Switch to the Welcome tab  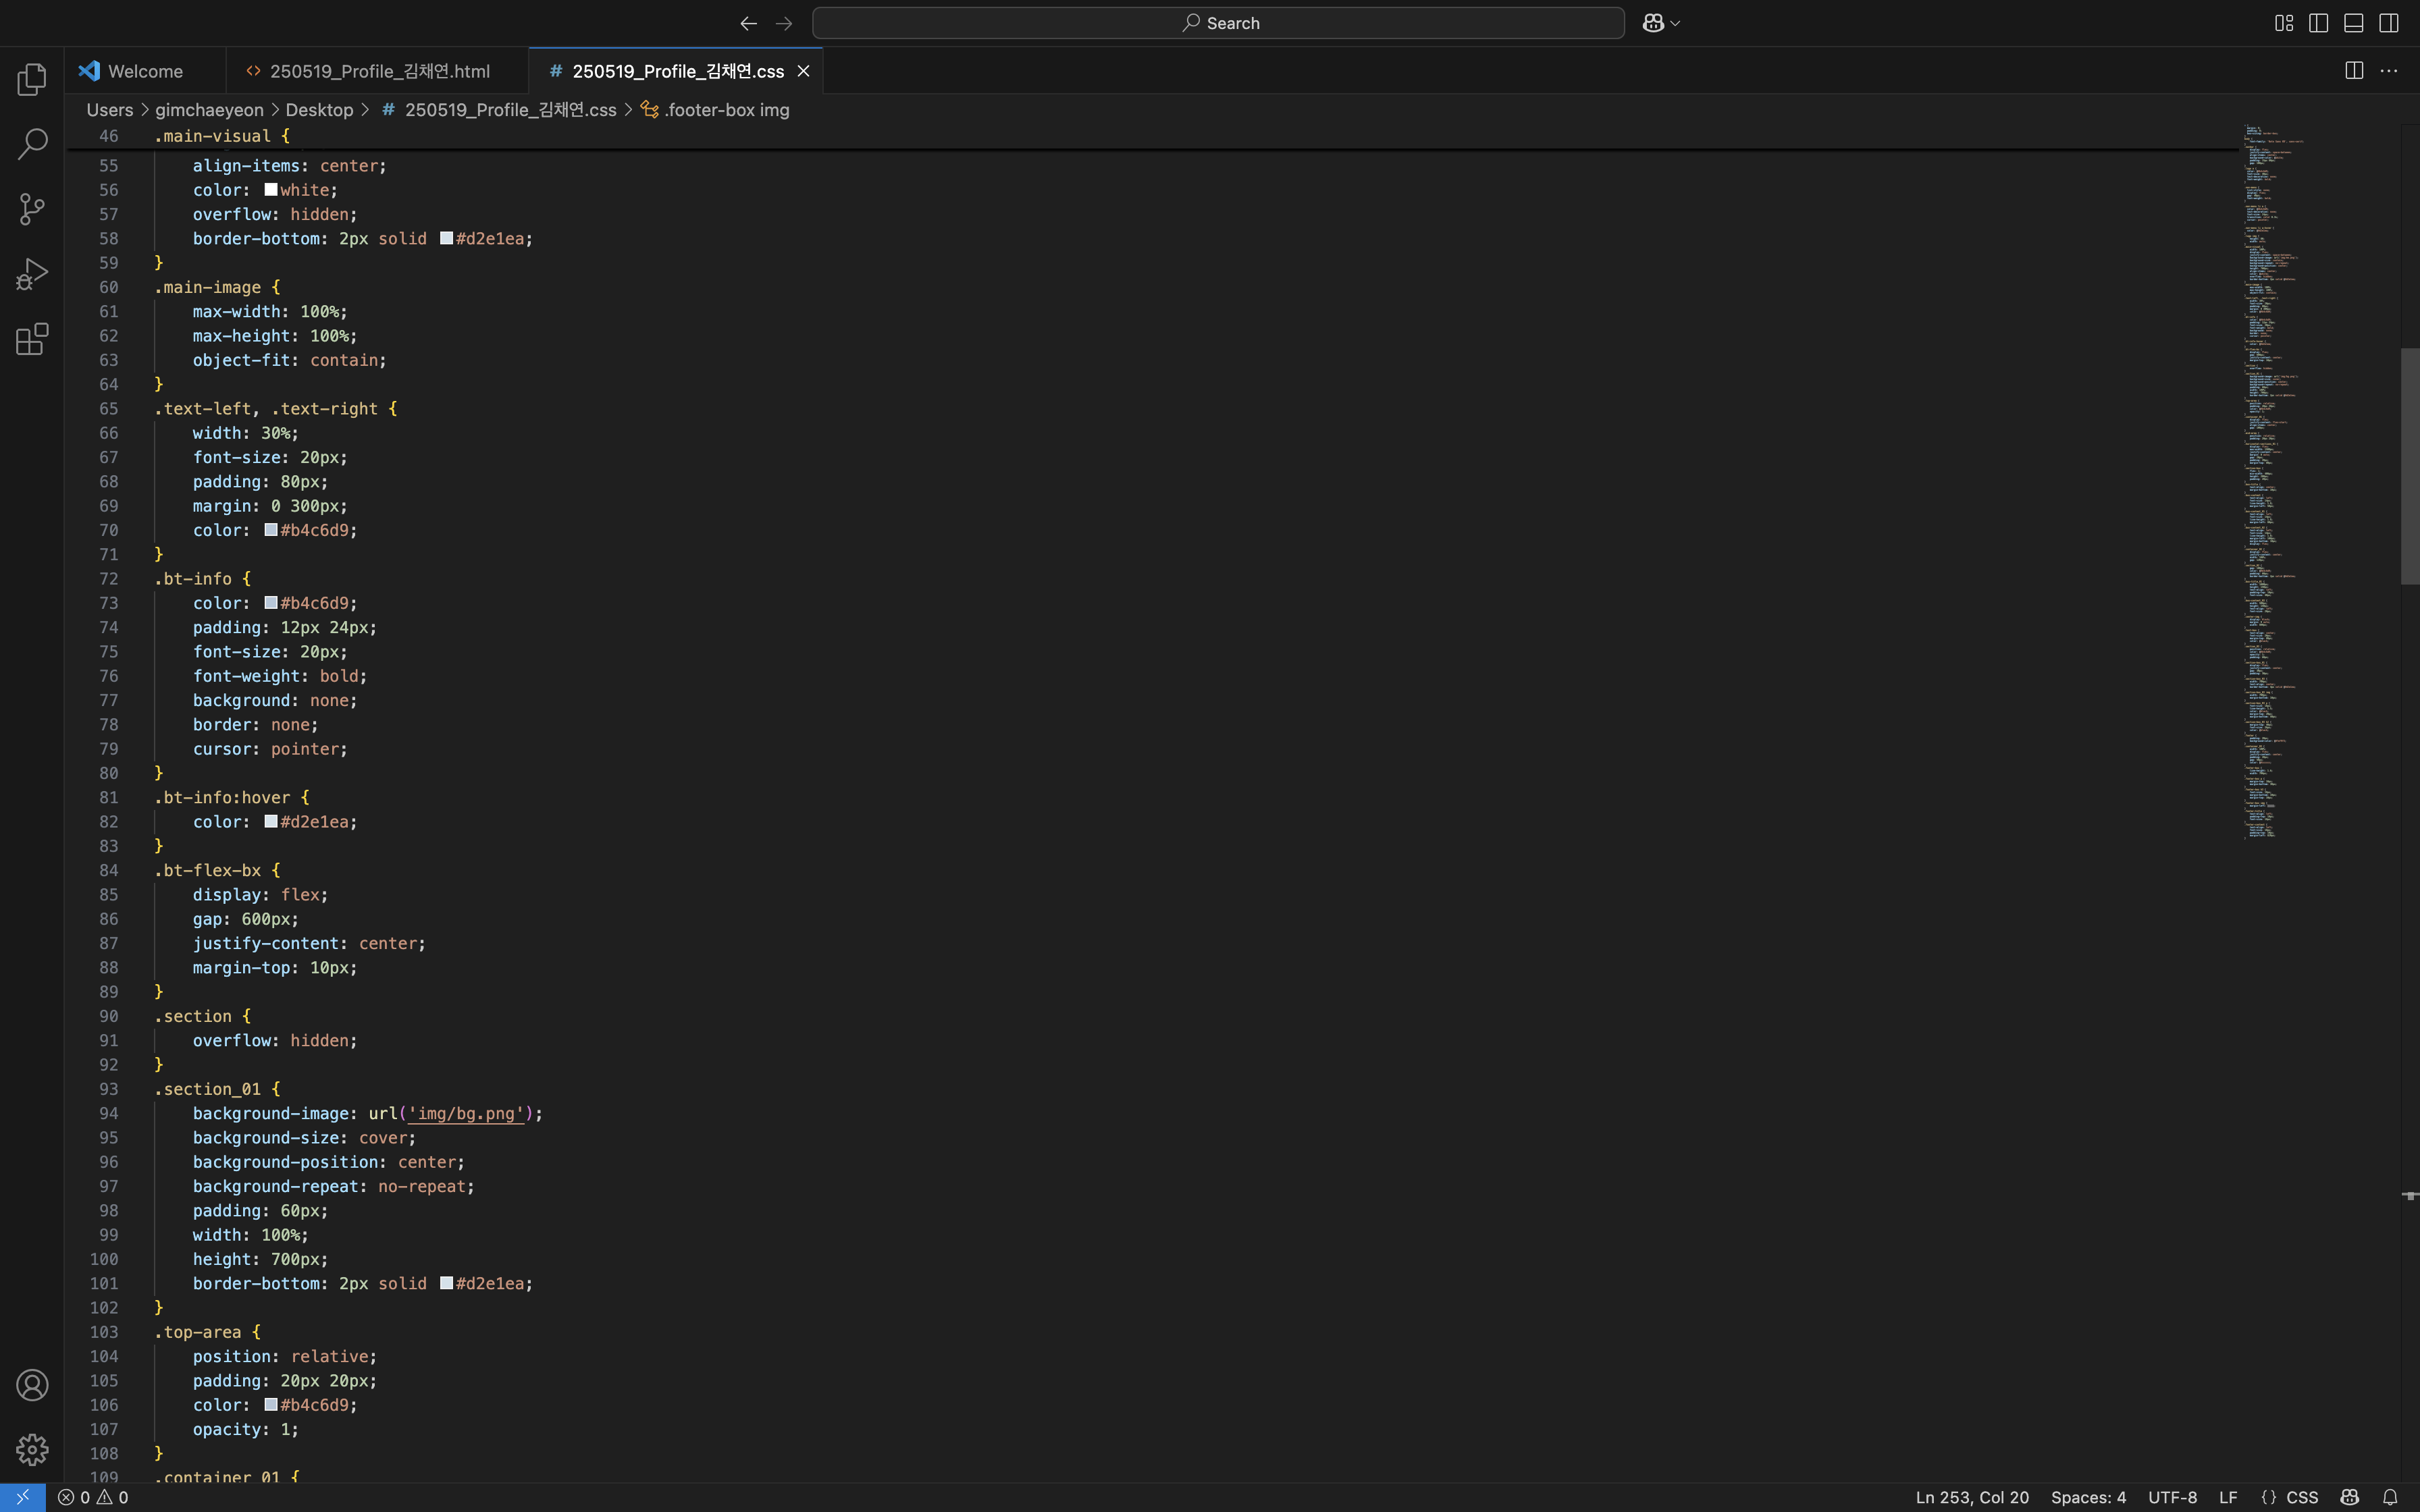[x=145, y=71]
